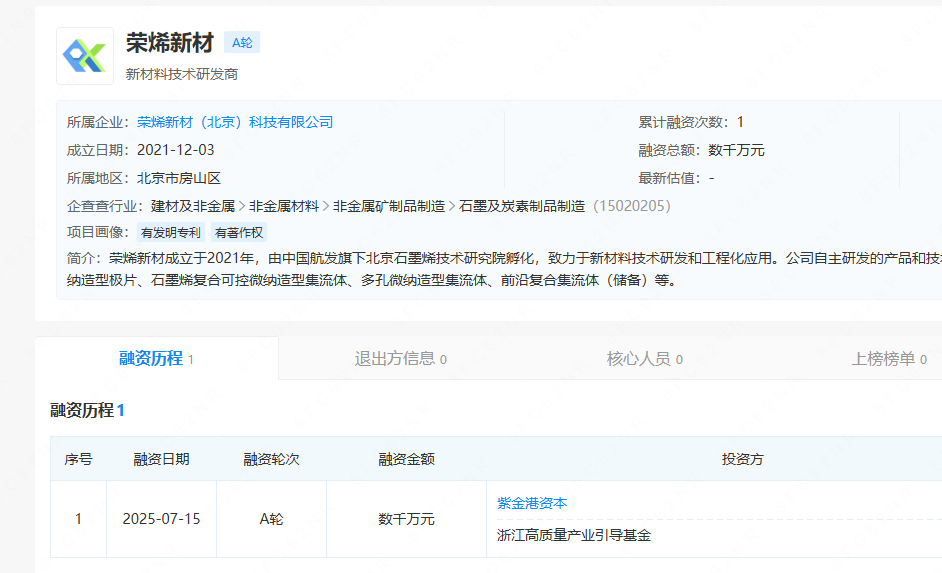This screenshot has height=573, width=942.
Task: Click the row number 1 cell
Action: tap(78, 519)
